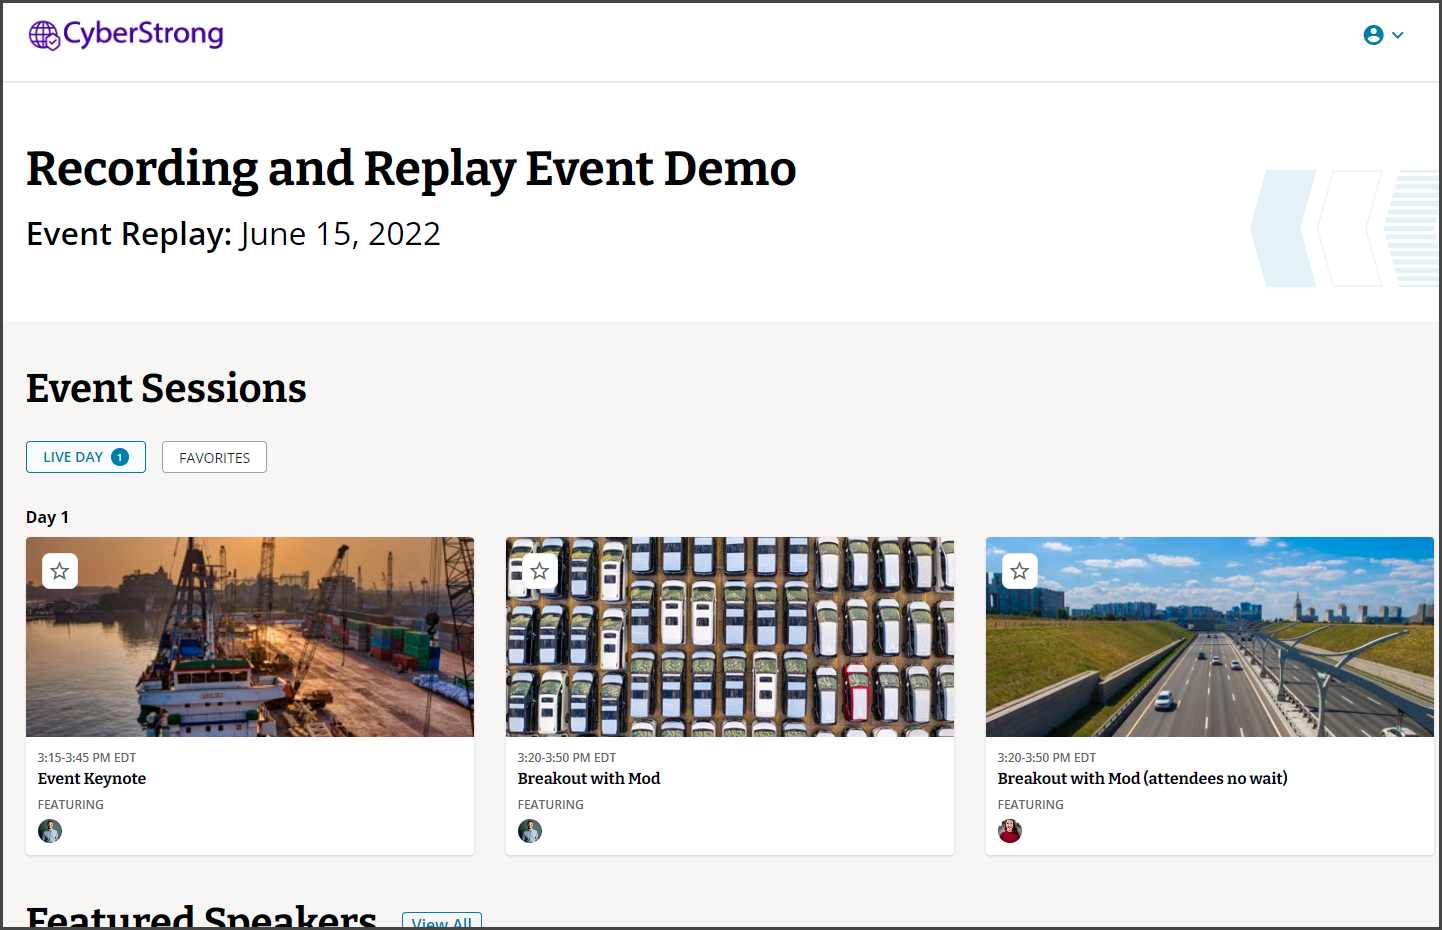Select the Live Day tab
1442x930 pixels.
(x=86, y=457)
